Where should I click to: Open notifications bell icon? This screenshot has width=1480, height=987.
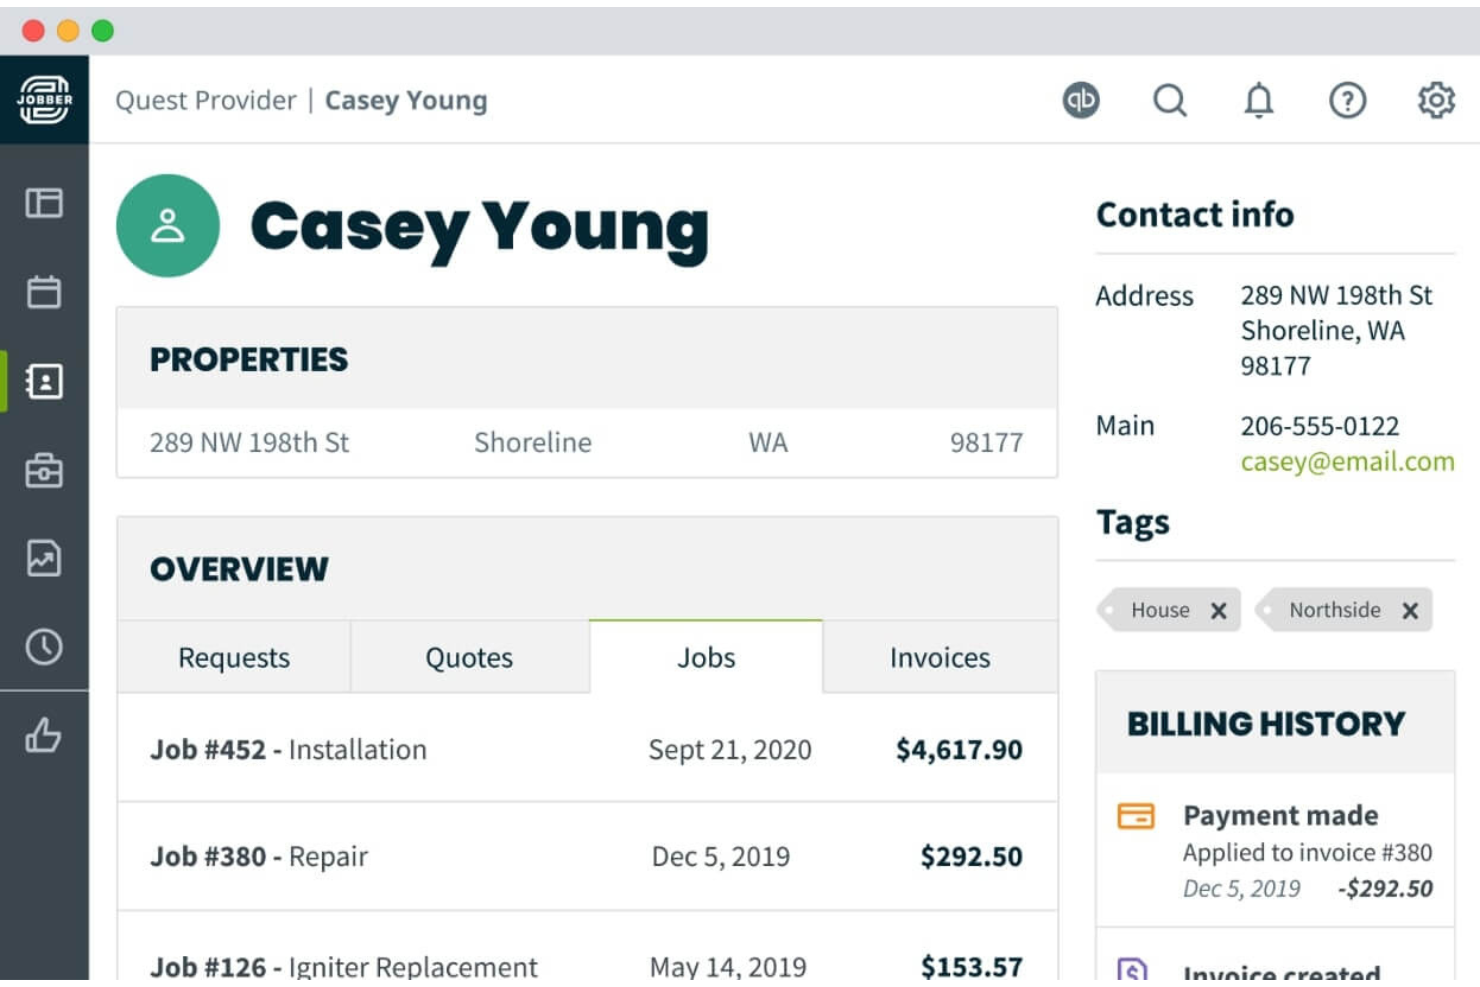(x=1259, y=100)
